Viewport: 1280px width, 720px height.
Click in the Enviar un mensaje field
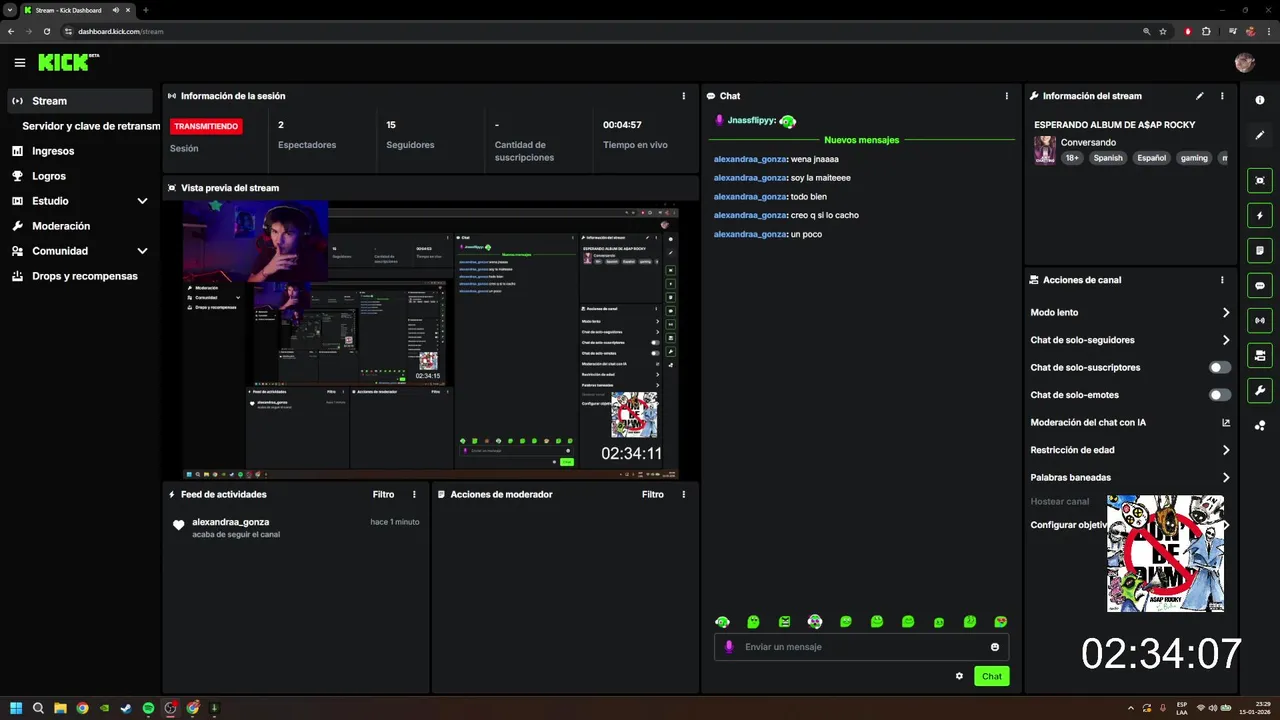860,647
